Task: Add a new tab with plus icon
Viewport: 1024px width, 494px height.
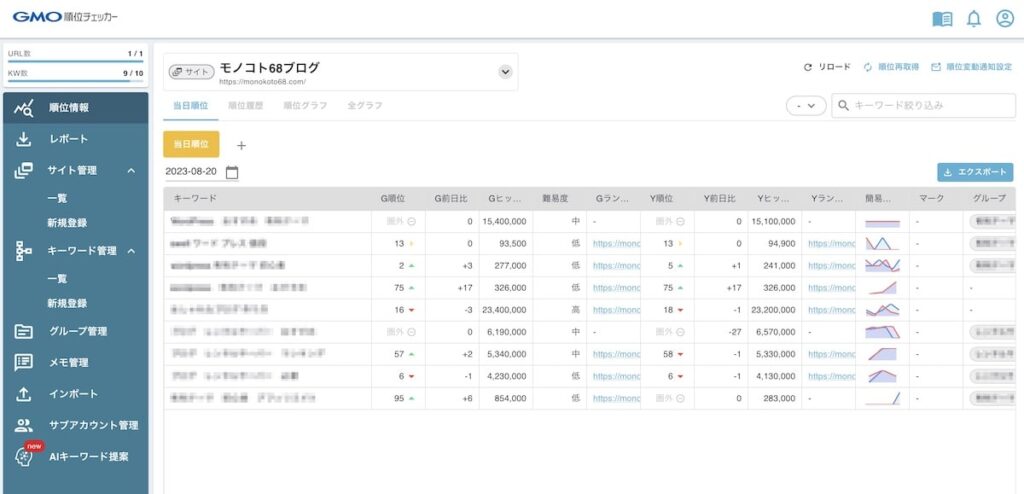Action: 241,145
